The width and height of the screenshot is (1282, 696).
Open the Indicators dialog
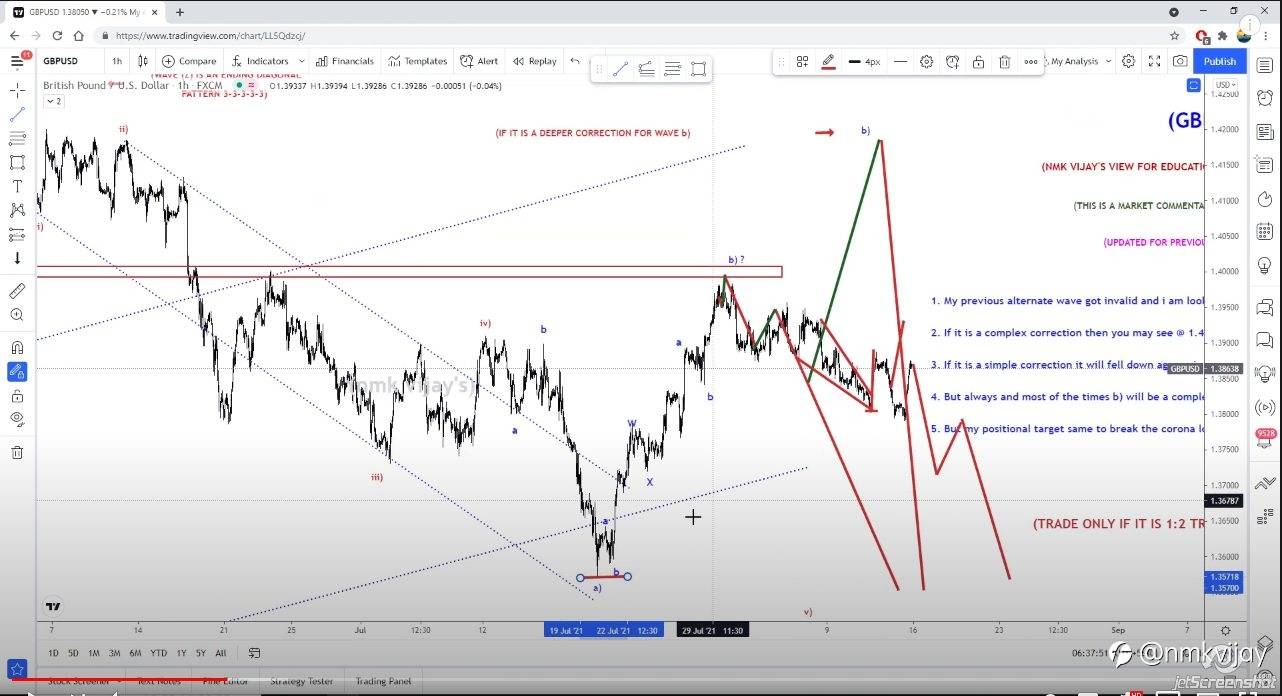pos(260,61)
